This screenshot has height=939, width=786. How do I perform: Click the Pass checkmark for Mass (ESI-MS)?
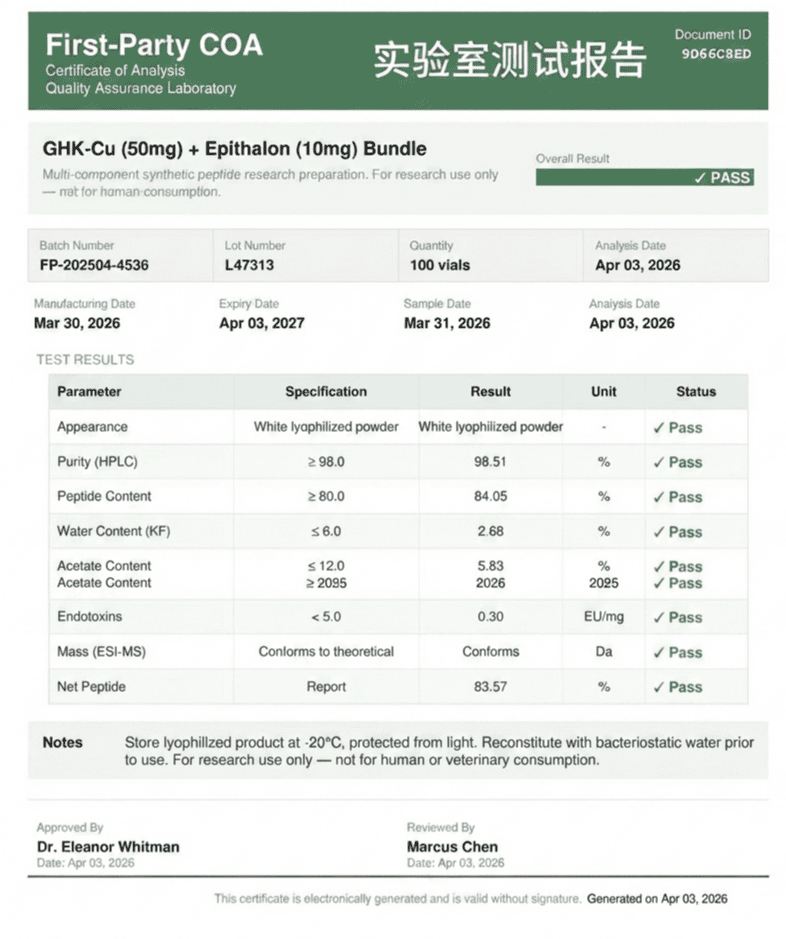click(677, 652)
